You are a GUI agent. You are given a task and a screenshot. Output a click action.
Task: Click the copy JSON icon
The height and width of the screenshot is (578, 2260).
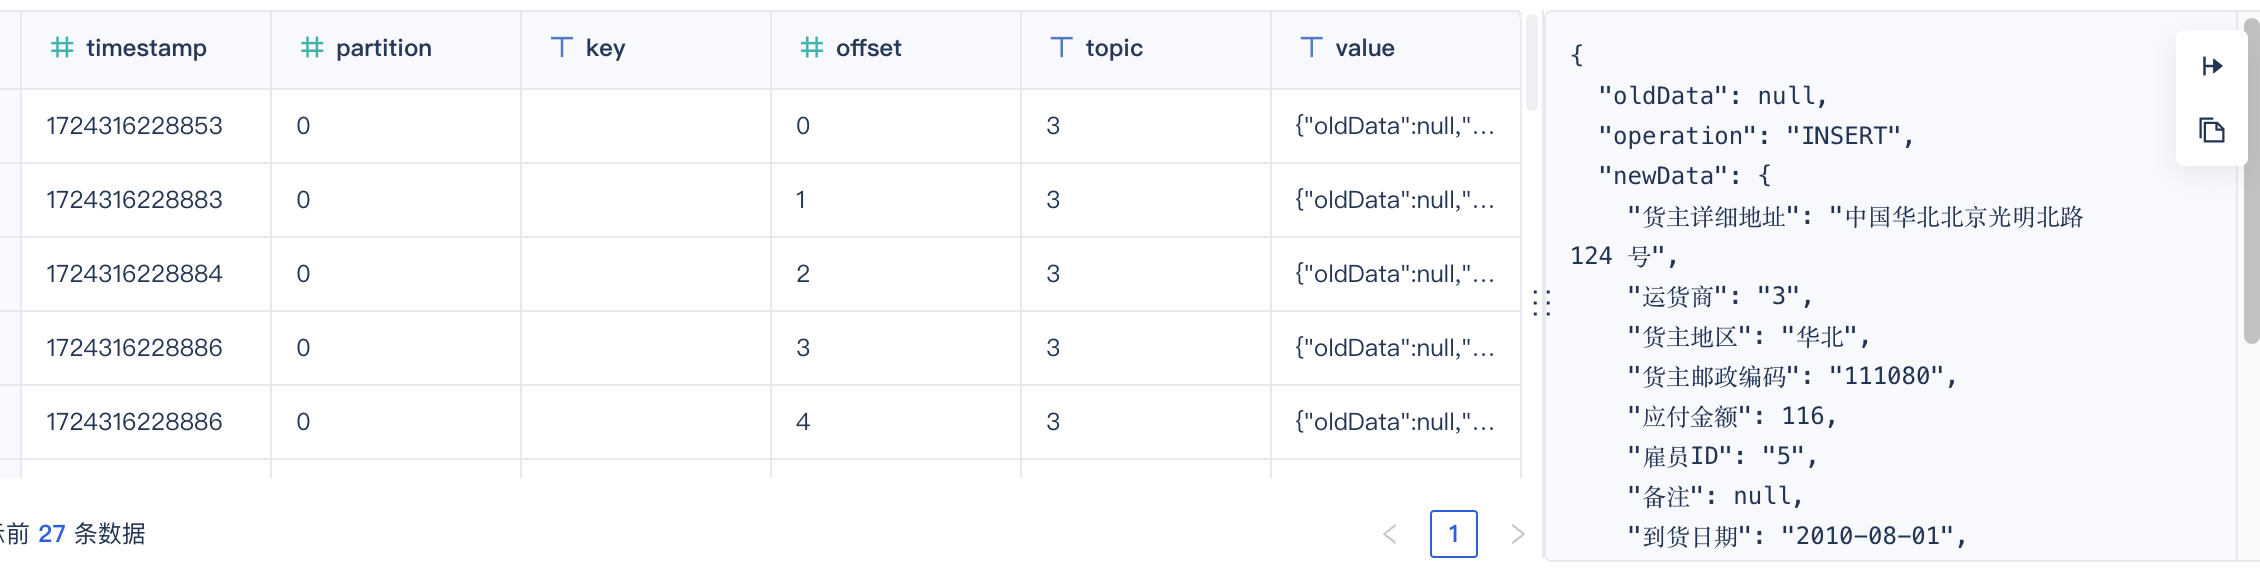coord(2212,130)
